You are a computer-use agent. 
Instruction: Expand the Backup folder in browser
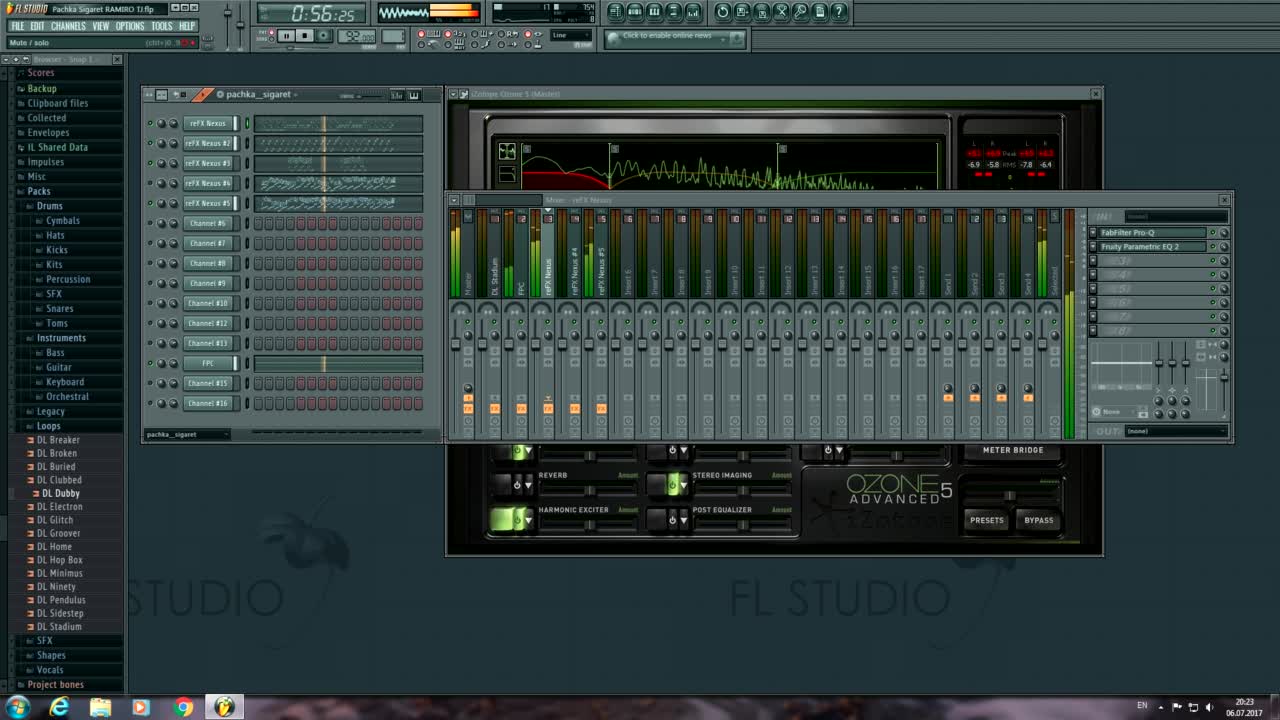42,88
